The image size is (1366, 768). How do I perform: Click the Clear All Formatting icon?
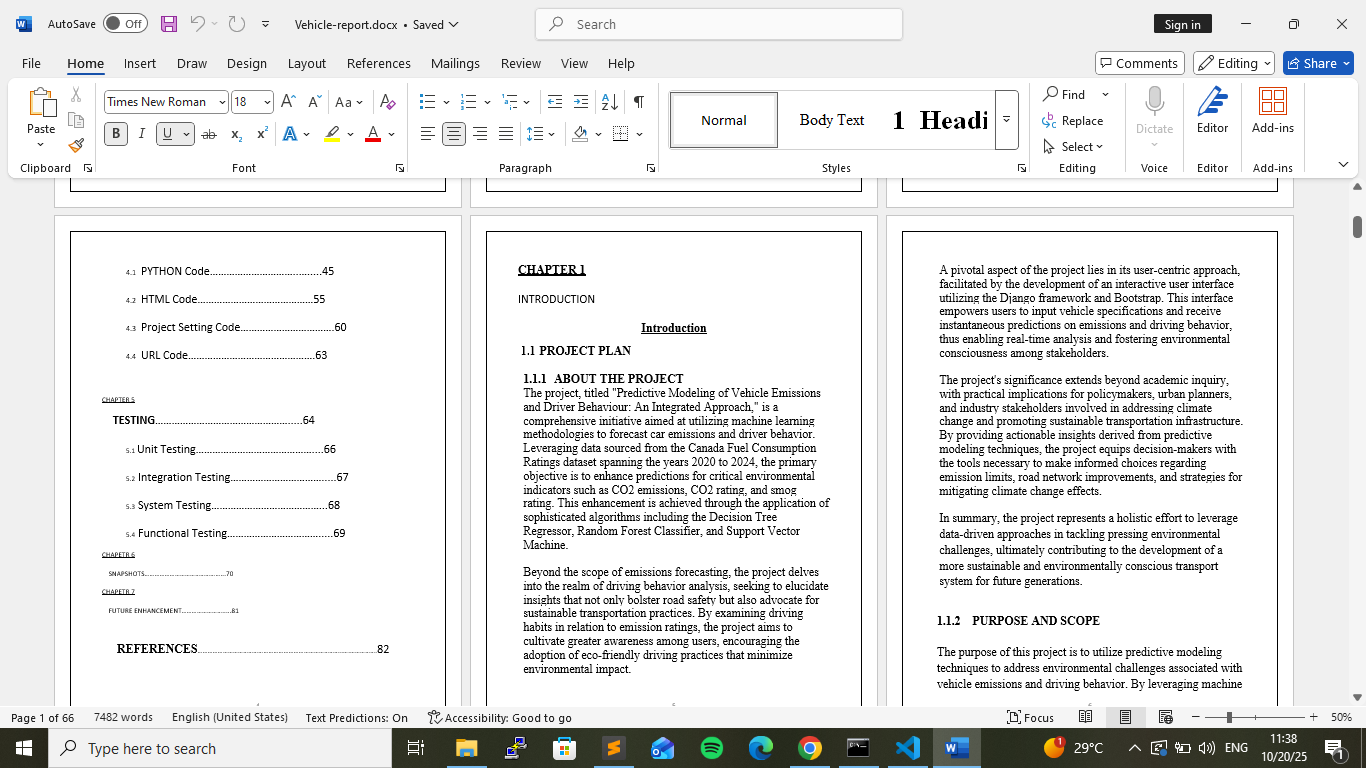[388, 102]
